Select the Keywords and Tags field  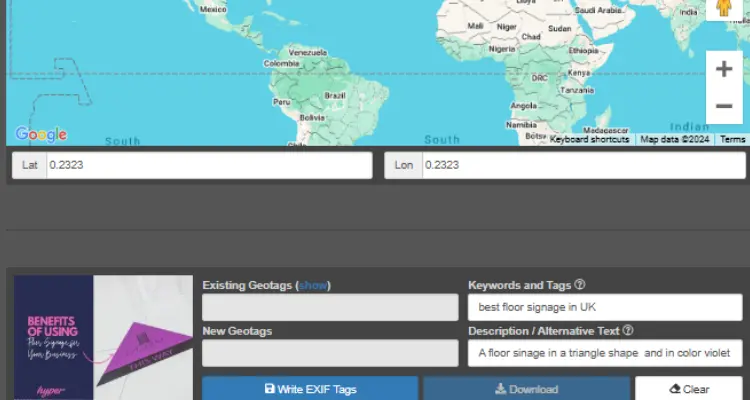(x=605, y=307)
